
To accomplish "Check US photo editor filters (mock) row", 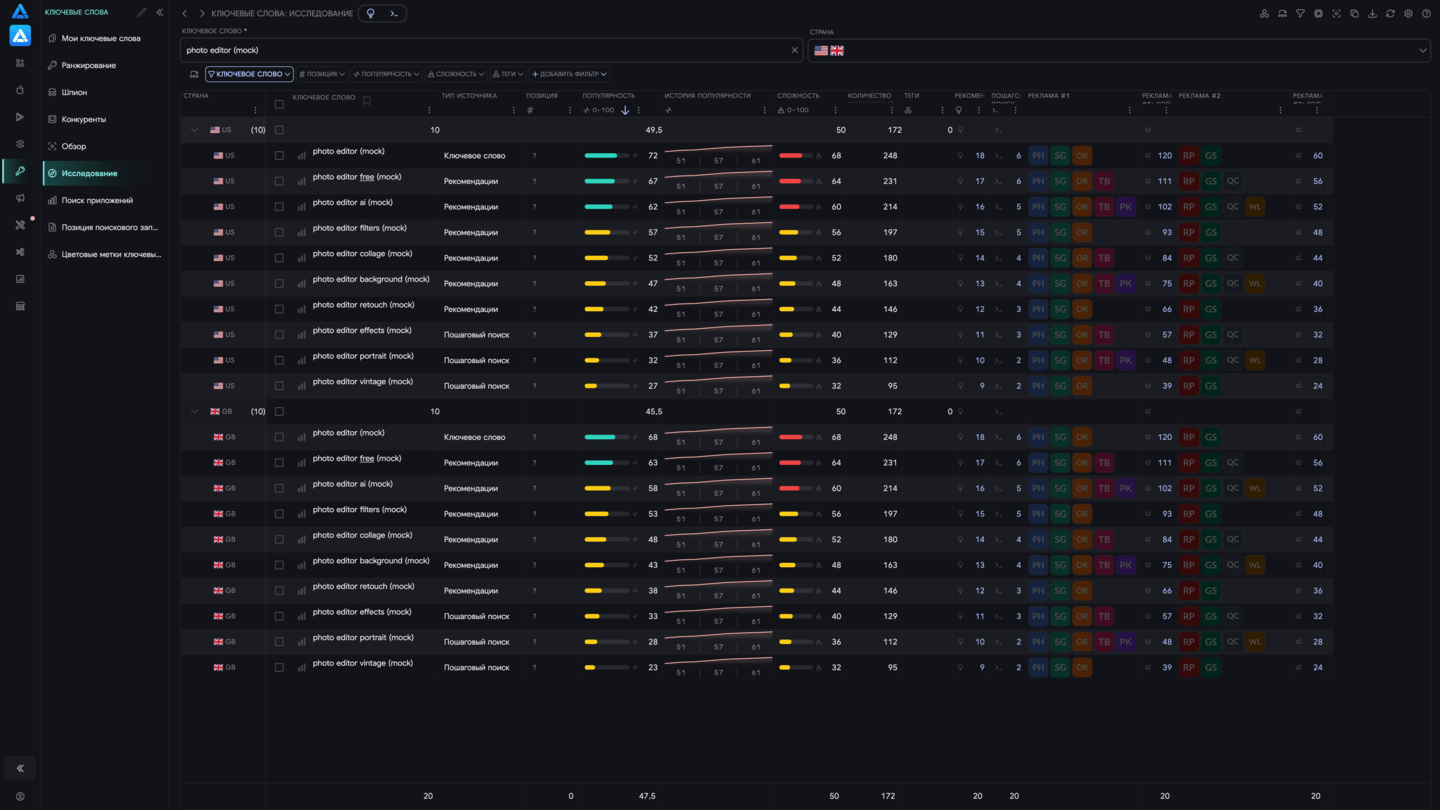I will point(279,232).
